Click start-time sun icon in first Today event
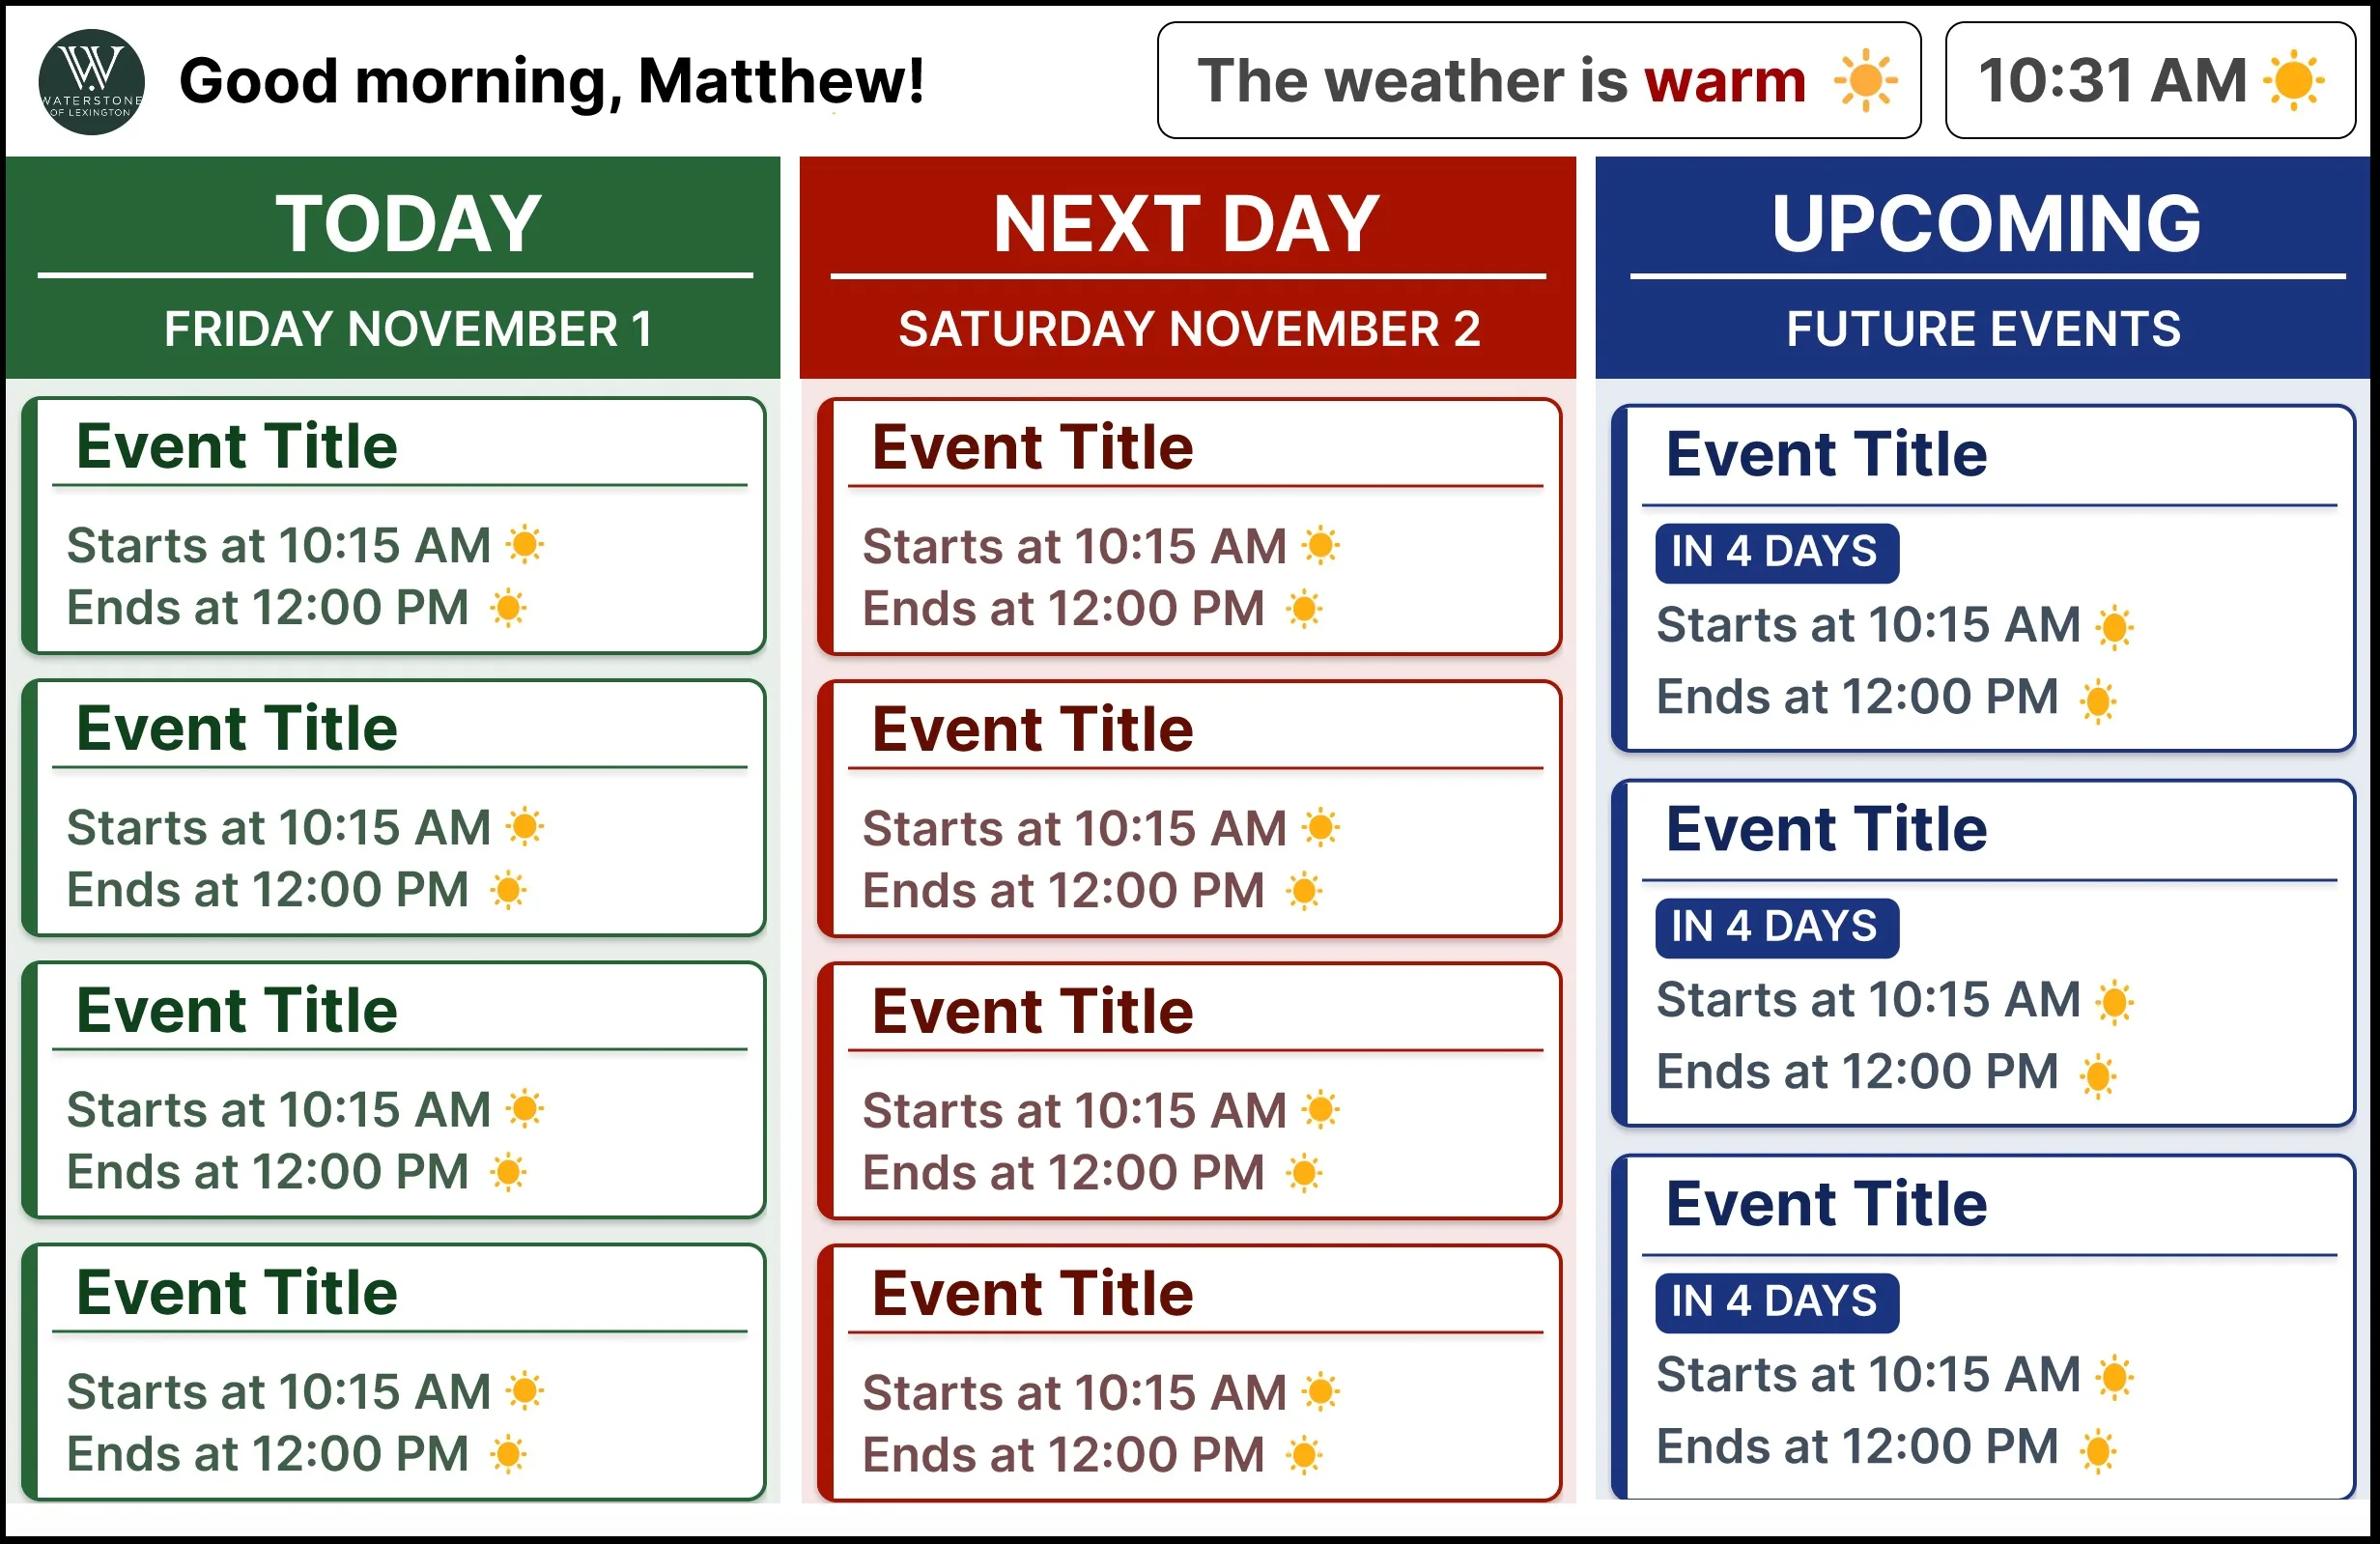 click(x=524, y=545)
